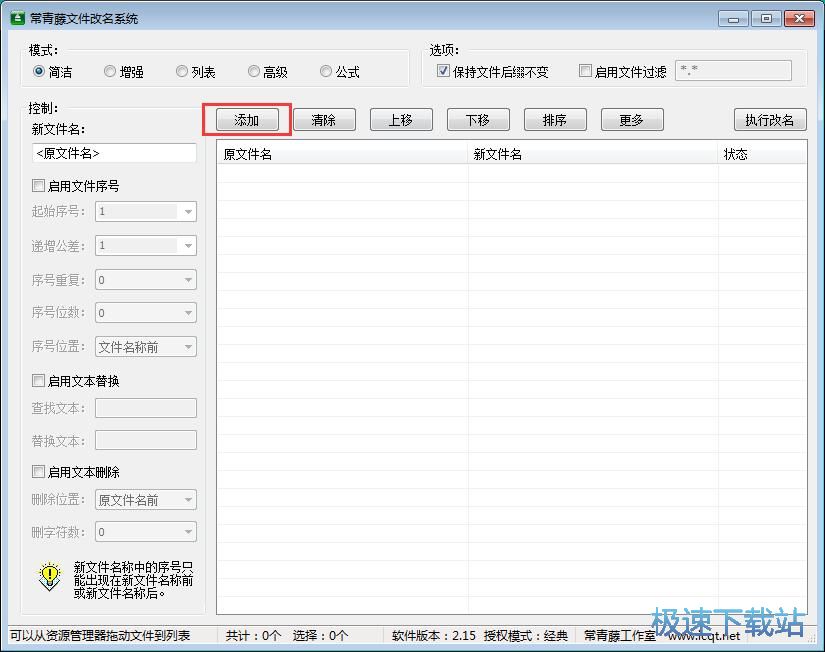This screenshot has height=652, width=825.
Task: Select the 简洁 mode radio button
Action: (x=35, y=71)
